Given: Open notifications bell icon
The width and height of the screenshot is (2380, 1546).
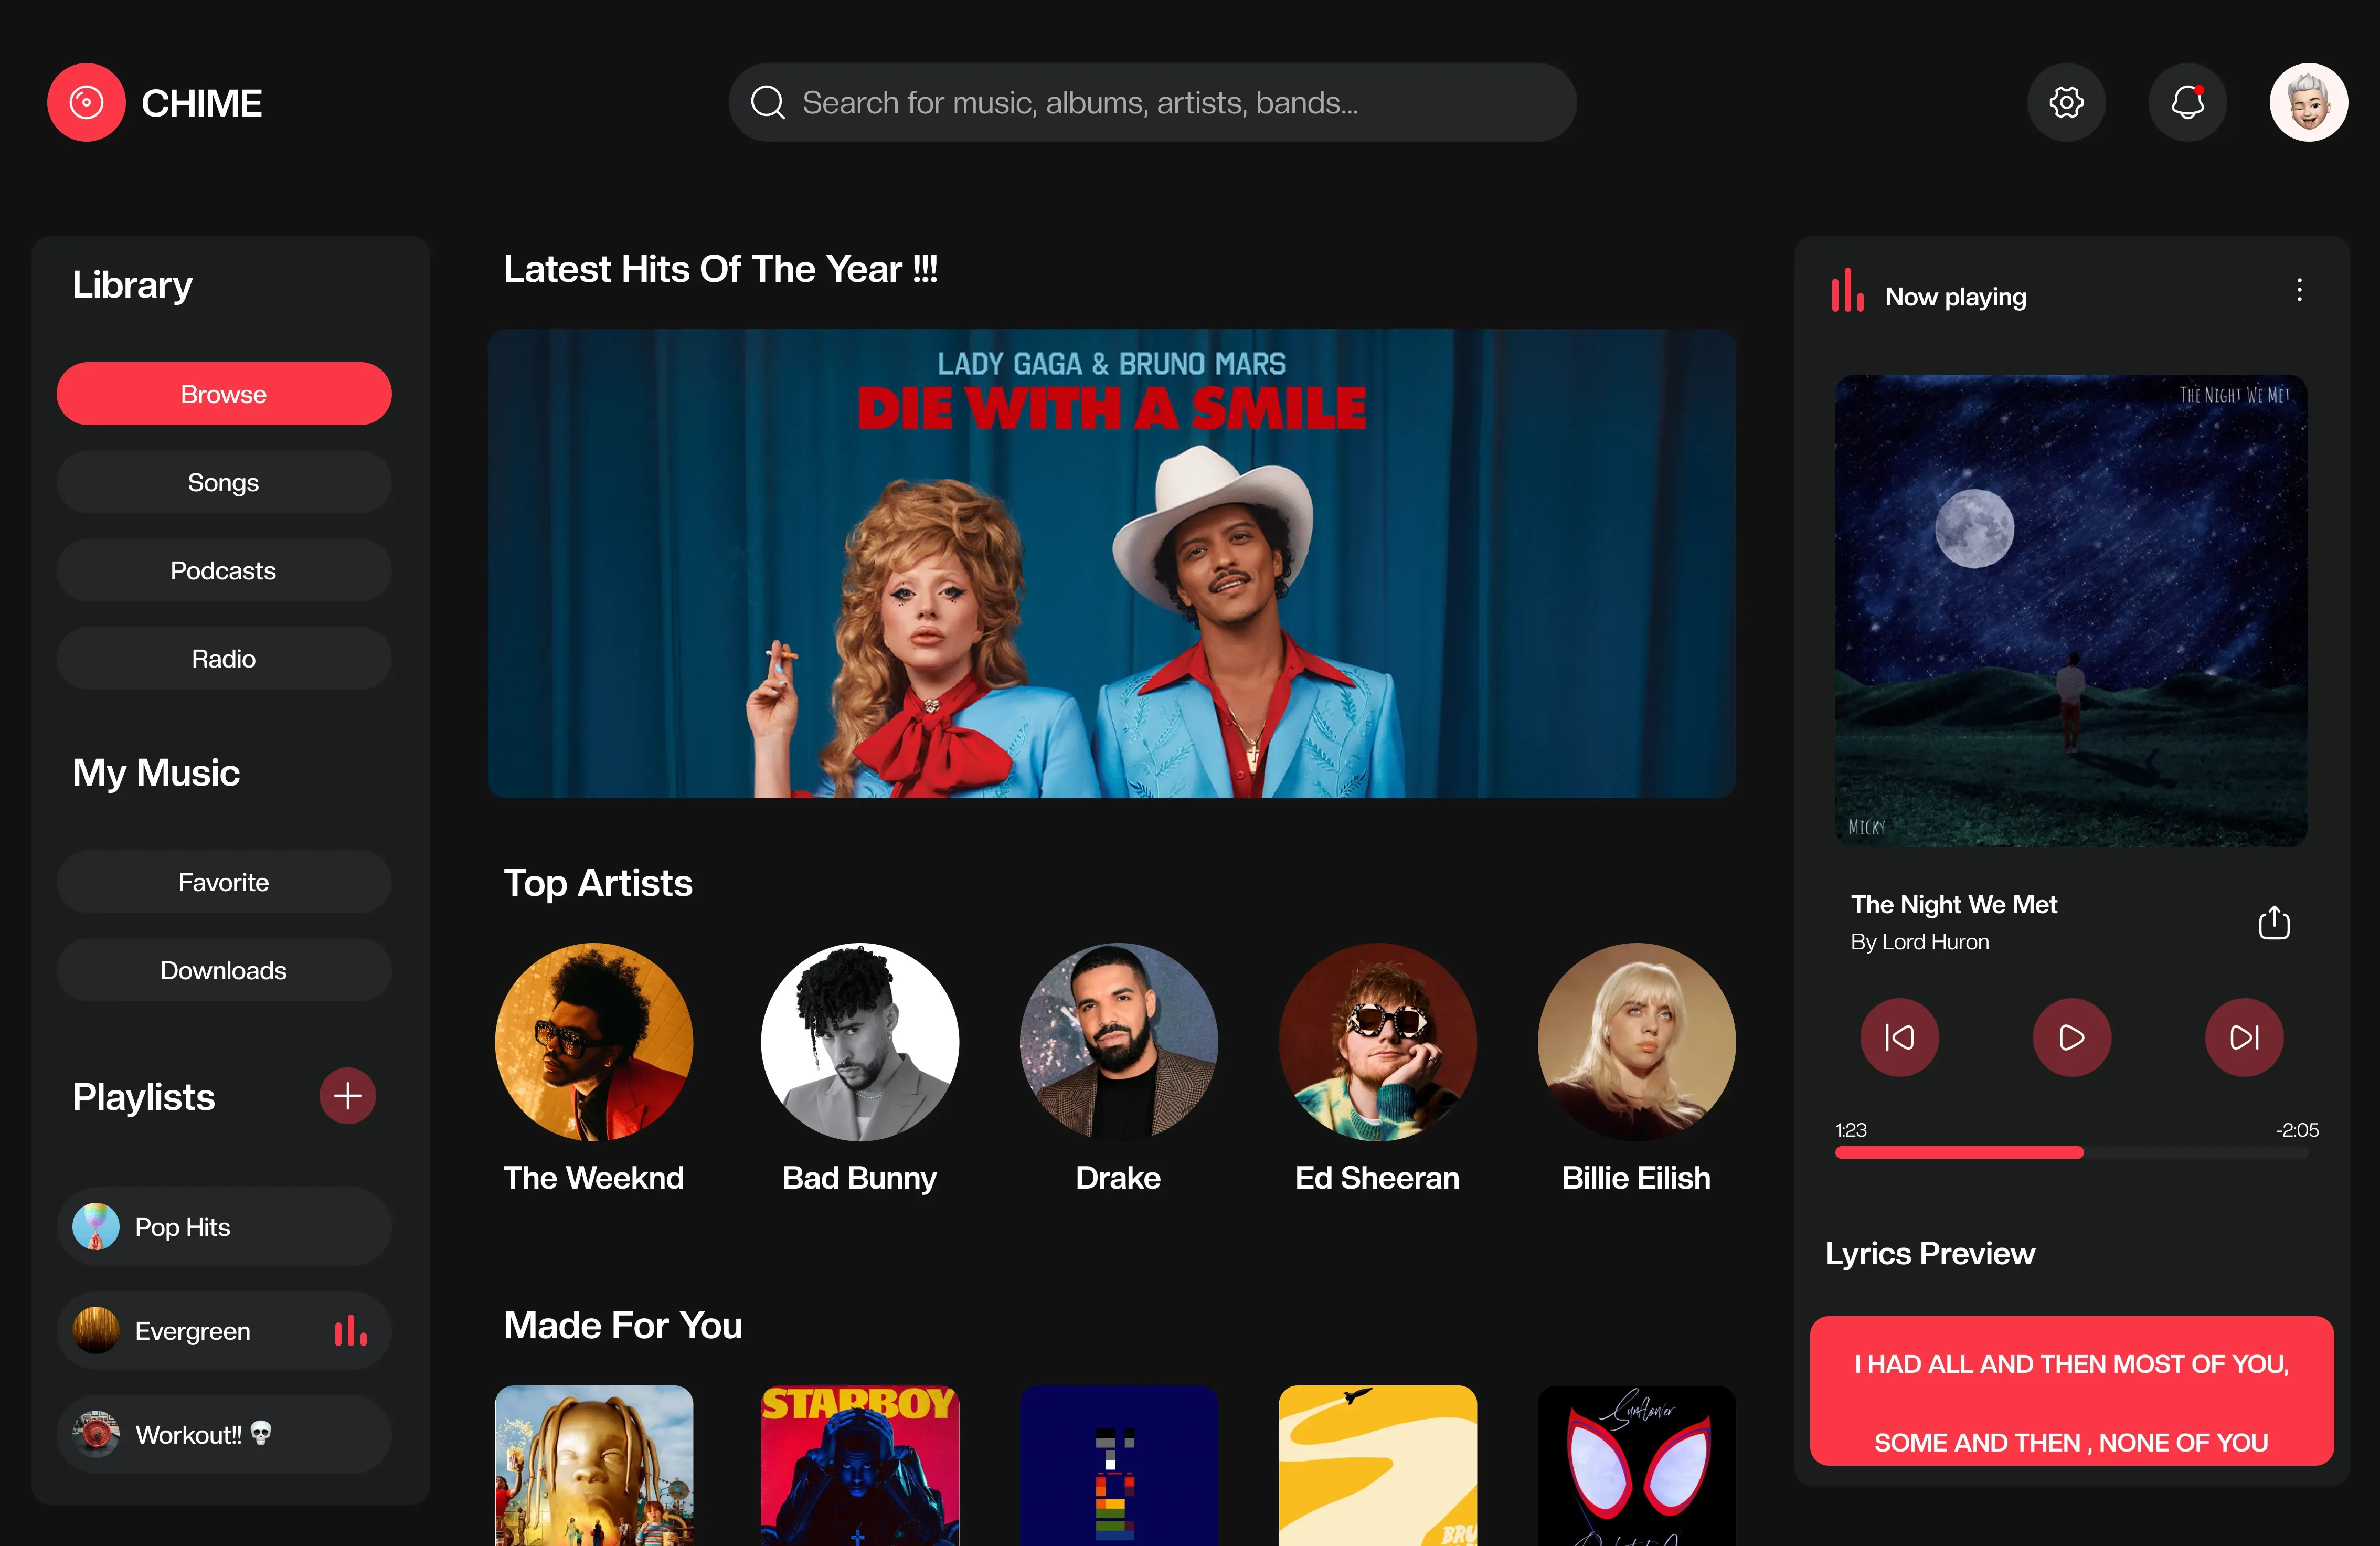Looking at the screenshot, I should (x=2187, y=103).
